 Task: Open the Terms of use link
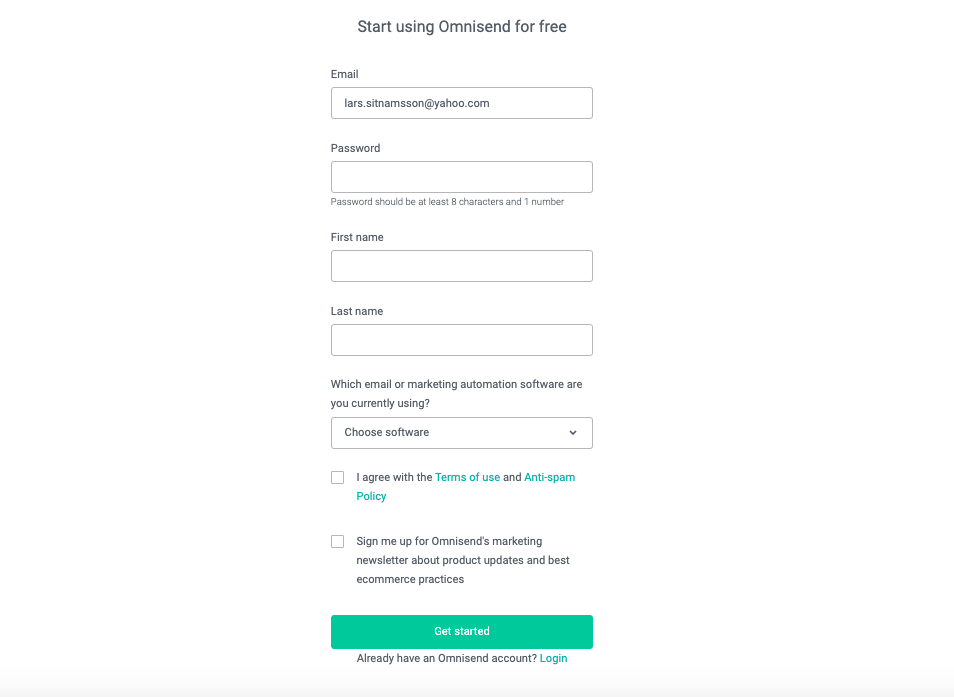[467, 478]
